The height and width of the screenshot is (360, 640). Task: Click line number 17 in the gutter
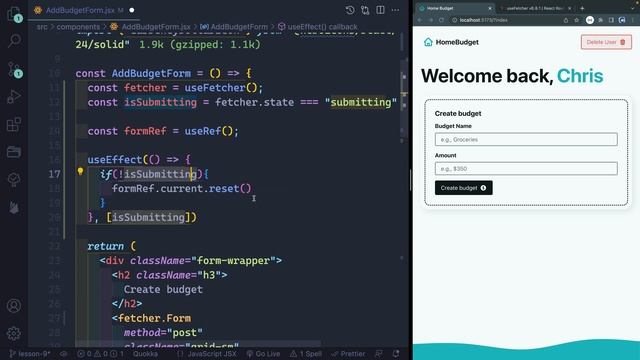pyautogui.click(x=54, y=174)
